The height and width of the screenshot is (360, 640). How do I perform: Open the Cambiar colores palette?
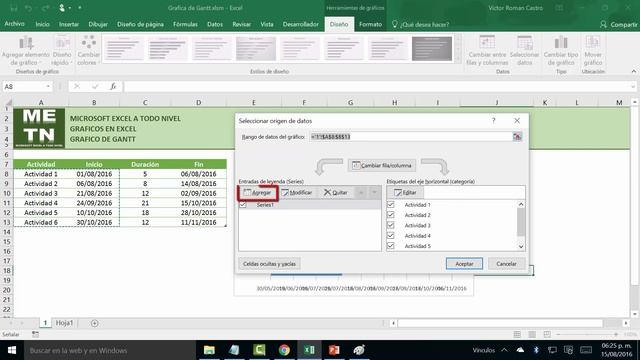(x=89, y=51)
